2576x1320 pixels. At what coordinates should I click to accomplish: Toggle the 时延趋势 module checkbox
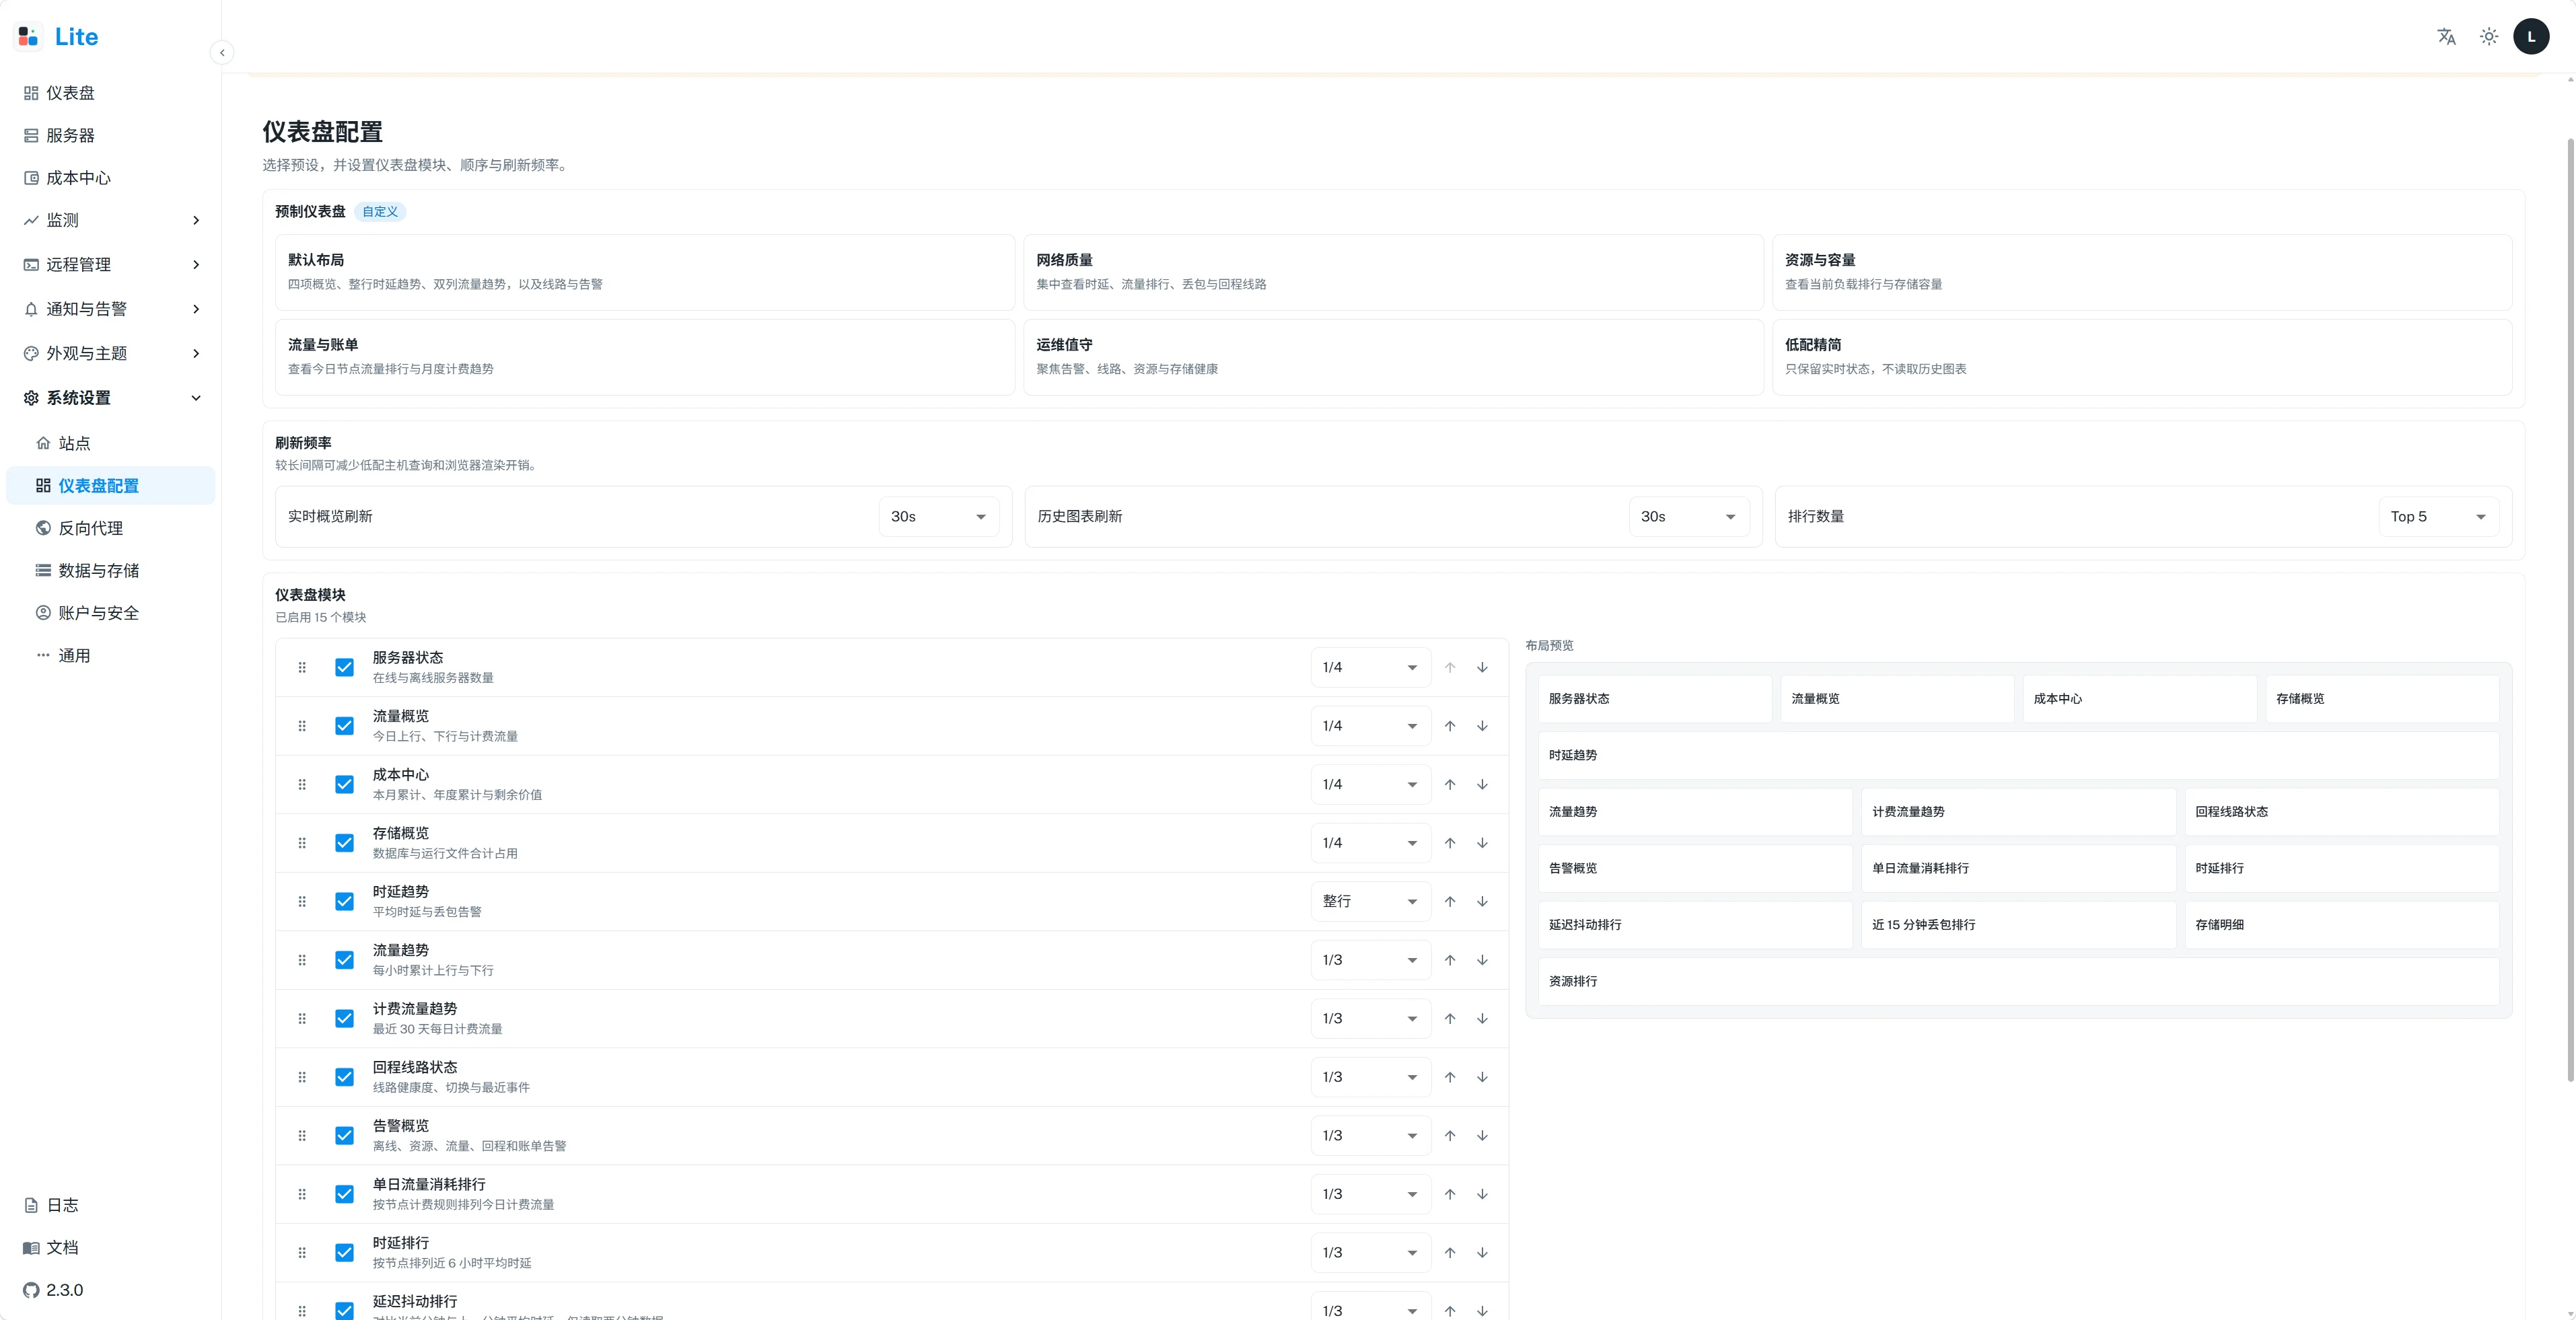pos(344,901)
